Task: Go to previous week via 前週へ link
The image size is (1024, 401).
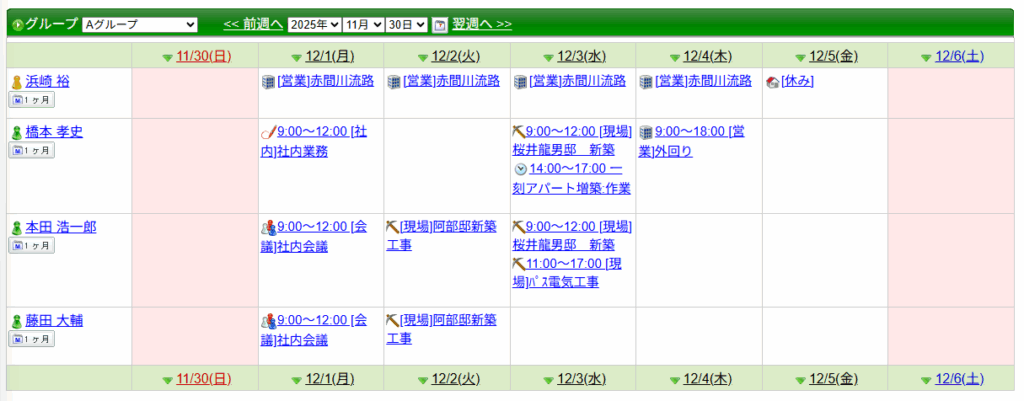Action: 253,24
